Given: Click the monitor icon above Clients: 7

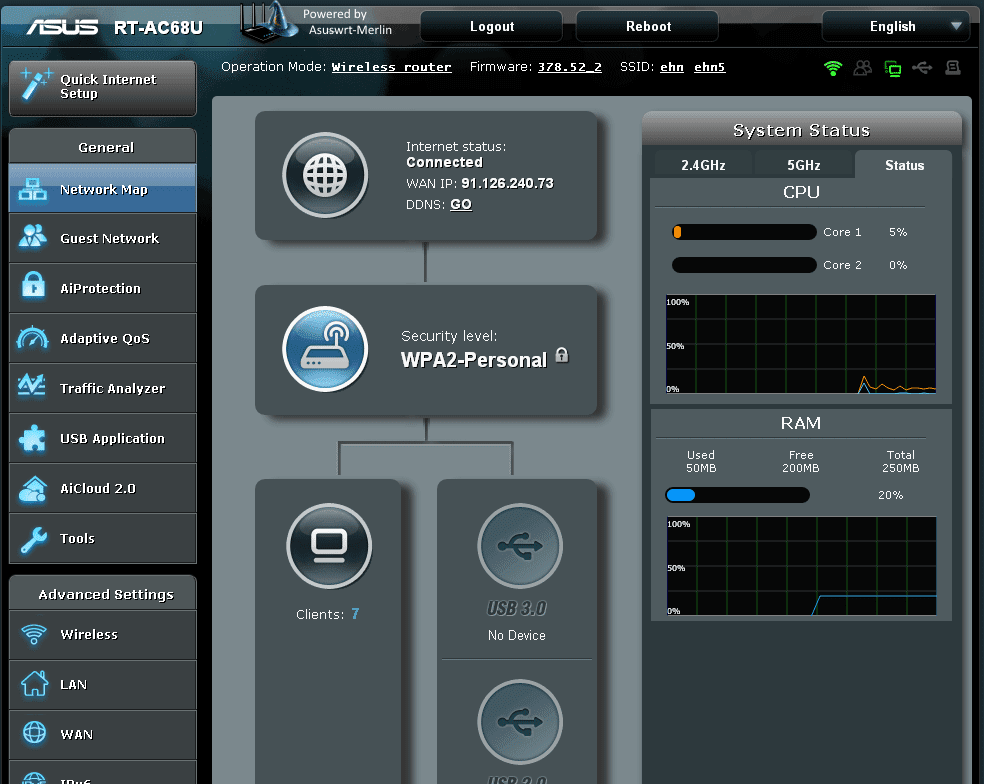Looking at the screenshot, I should pos(330,546).
